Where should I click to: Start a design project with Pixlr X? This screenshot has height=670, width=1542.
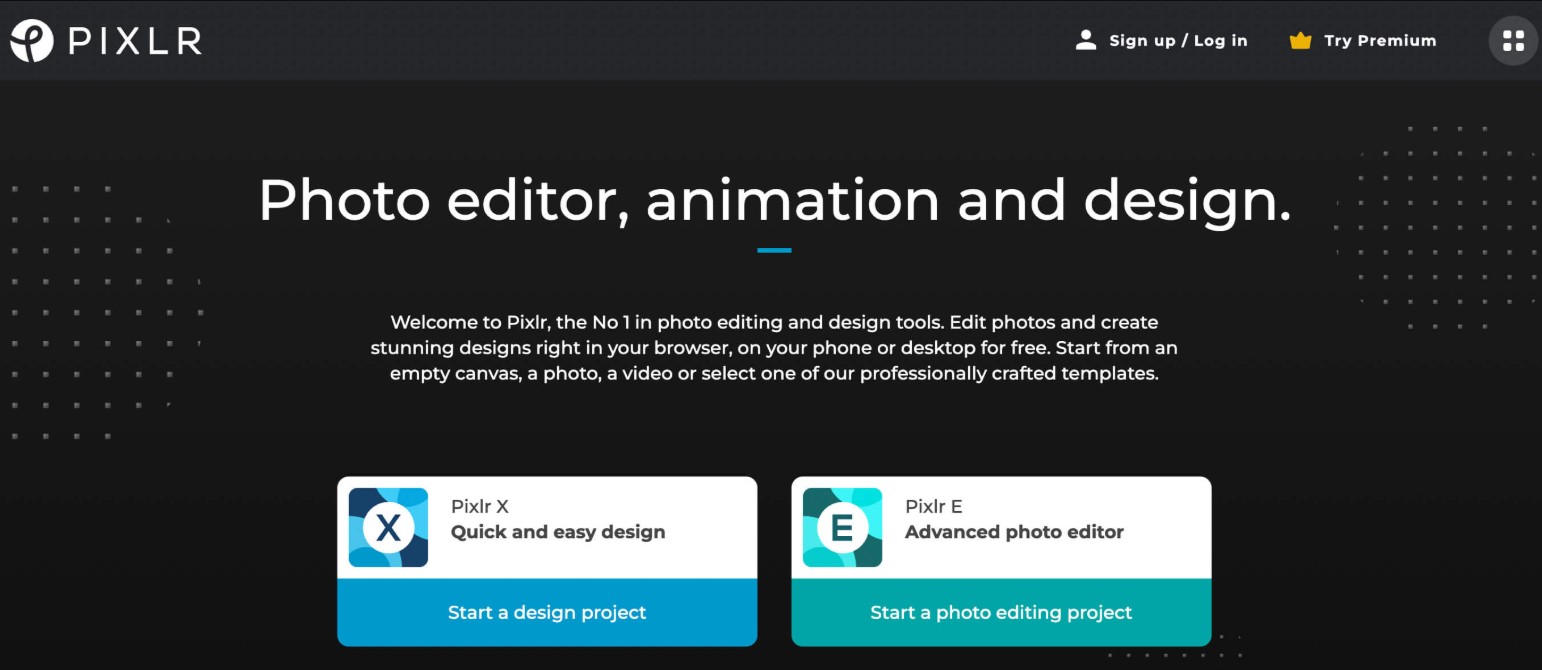(547, 611)
